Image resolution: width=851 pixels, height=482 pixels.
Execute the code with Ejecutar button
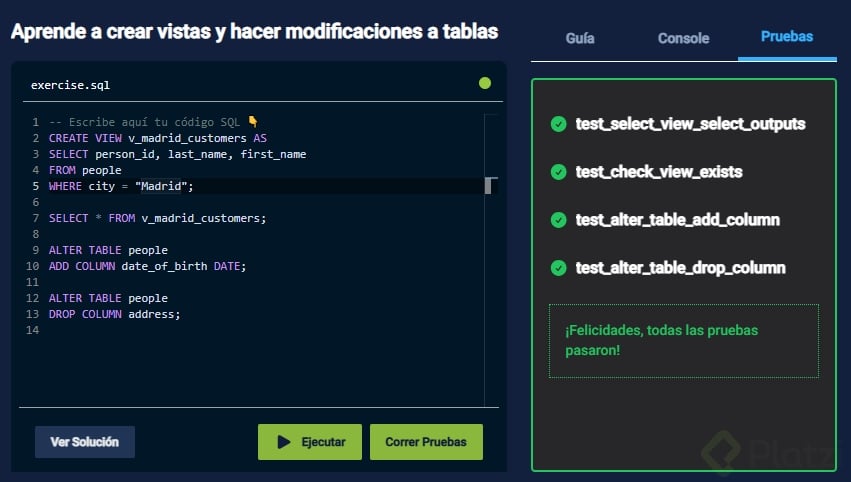click(310, 441)
